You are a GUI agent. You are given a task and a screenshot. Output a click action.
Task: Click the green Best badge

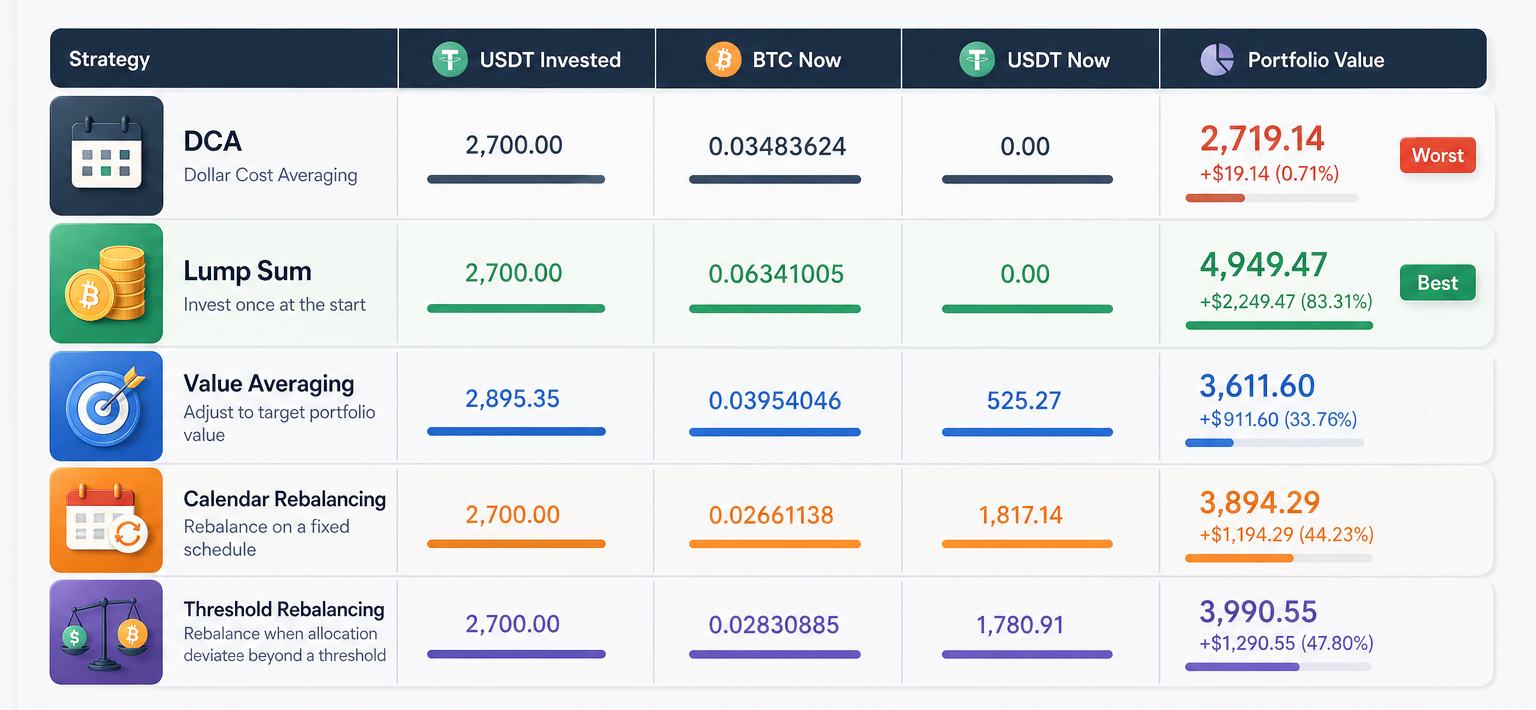(x=1438, y=283)
